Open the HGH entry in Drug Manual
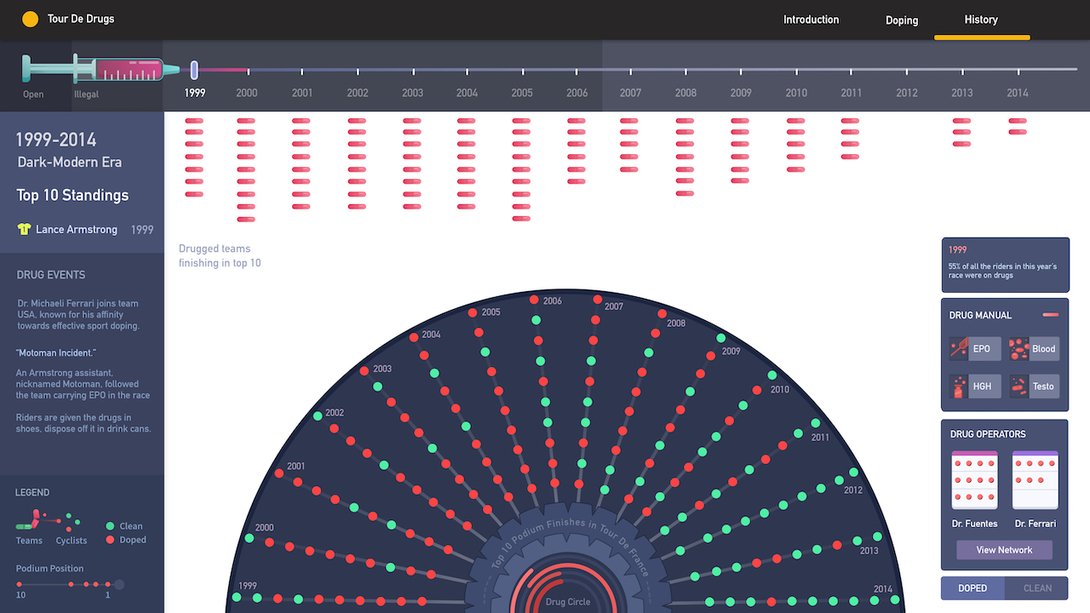This screenshot has height=613, width=1090. [x=975, y=386]
